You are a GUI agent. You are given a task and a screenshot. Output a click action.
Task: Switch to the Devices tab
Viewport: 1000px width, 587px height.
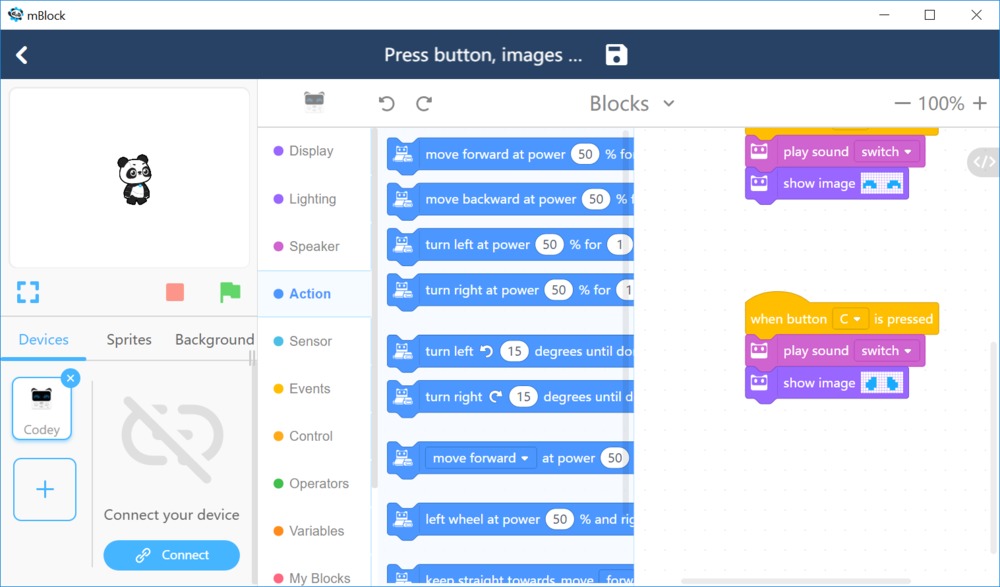pyautogui.click(x=43, y=339)
